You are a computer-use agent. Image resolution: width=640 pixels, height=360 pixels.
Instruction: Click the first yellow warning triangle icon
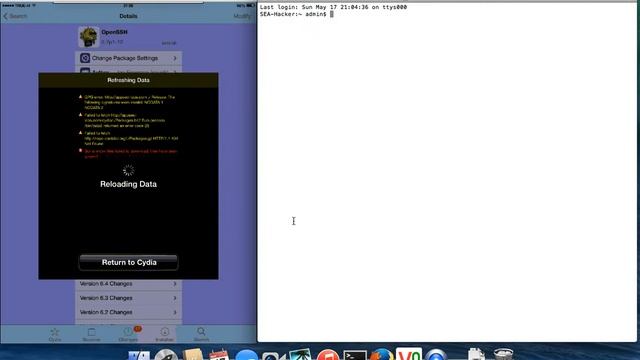pyautogui.click(x=80, y=97)
